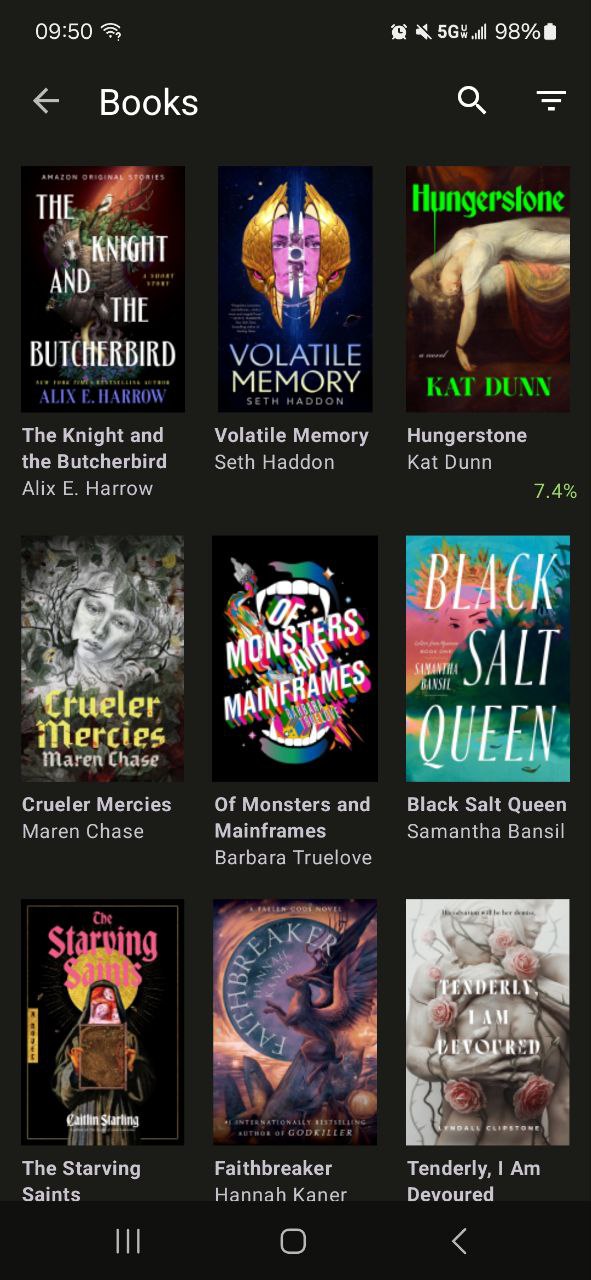Open The Starving Saints cover
The image size is (591, 1280).
click(x=103, y=1022)
